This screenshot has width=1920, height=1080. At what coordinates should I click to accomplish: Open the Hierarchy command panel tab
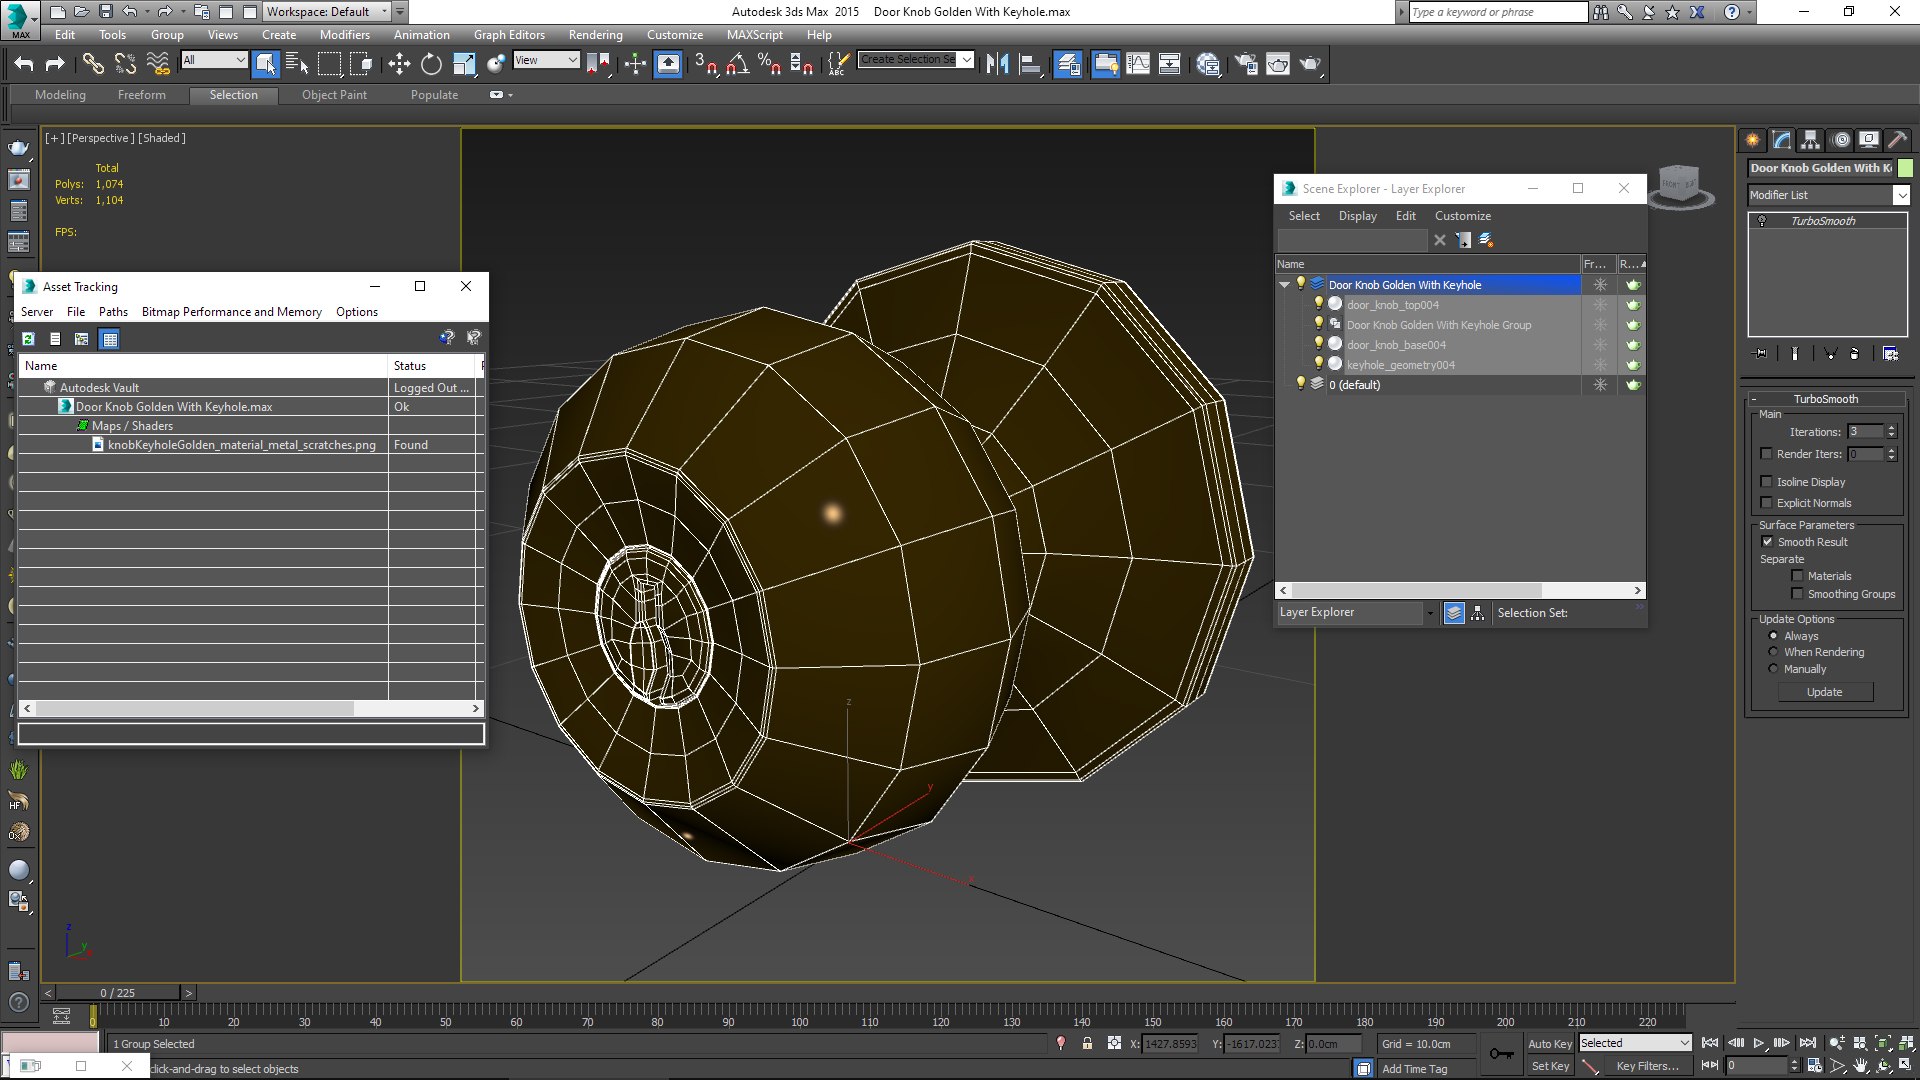(x=1811, y=140)
